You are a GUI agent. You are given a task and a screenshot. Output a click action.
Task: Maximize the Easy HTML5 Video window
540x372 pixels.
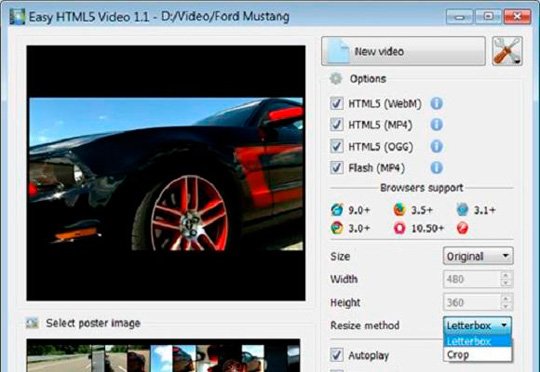(x=488, y=16)
